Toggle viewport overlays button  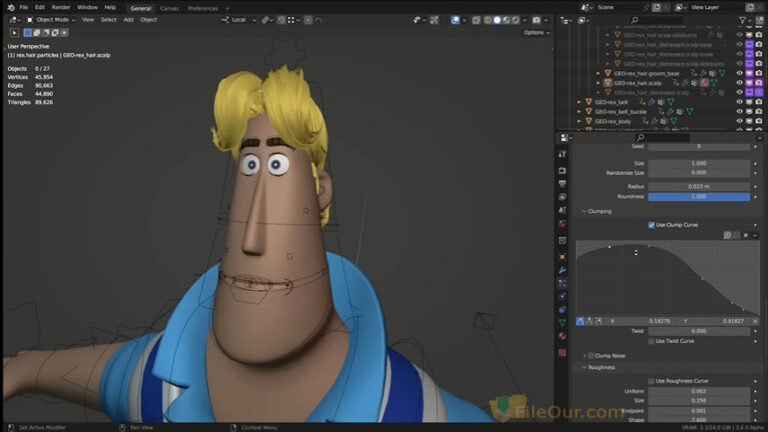tap(456, 20)
